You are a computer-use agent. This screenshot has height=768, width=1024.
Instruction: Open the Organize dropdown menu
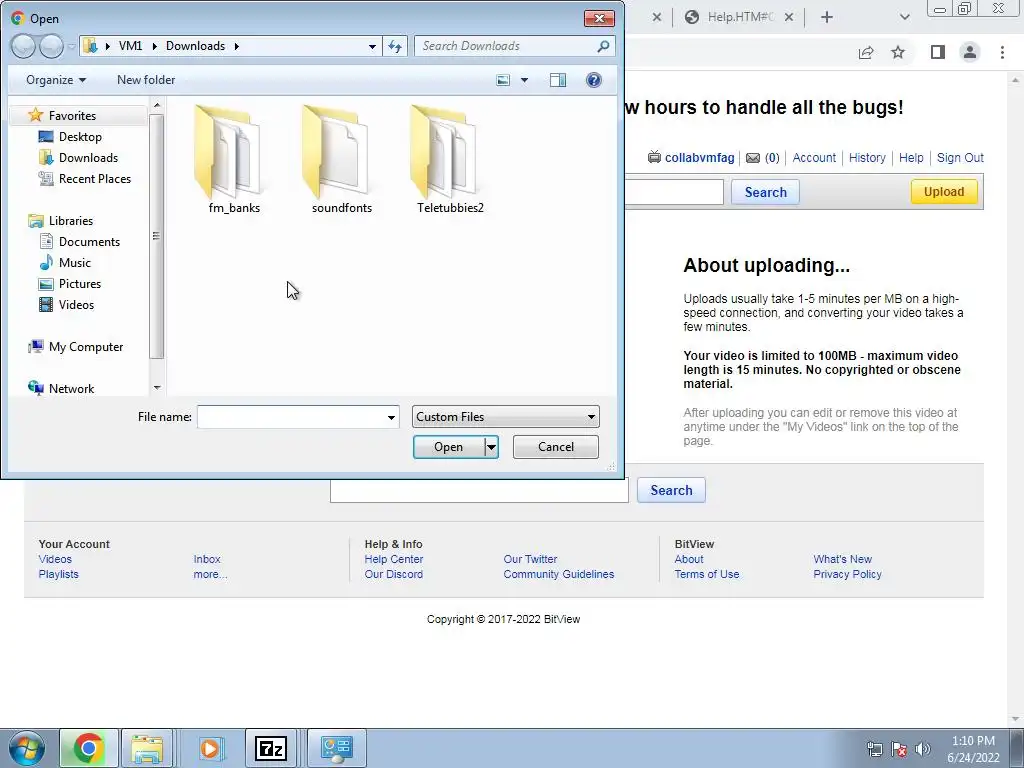[56, 80]
